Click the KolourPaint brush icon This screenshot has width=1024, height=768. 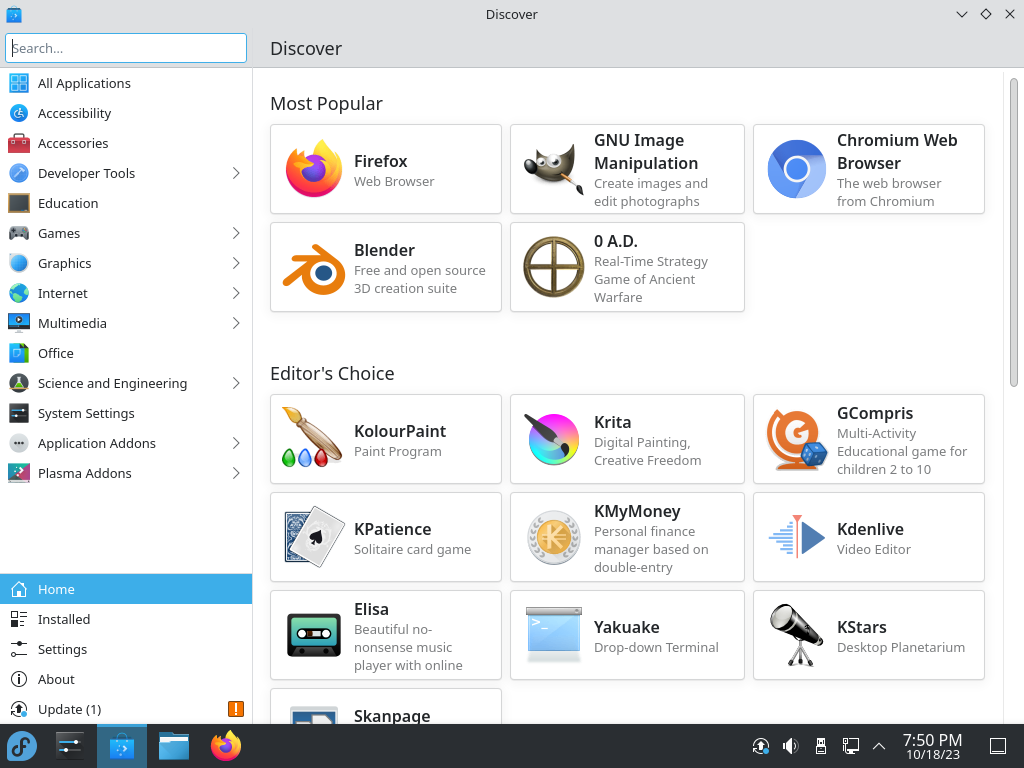pos(312,438)
